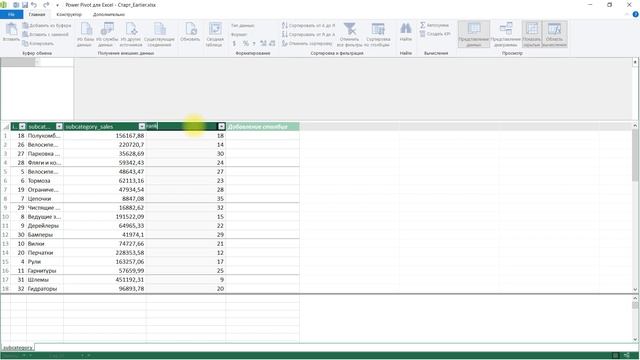Select cell with value 96893,78
This screenshot has height=360, width=640.
[x=104, y=289]
